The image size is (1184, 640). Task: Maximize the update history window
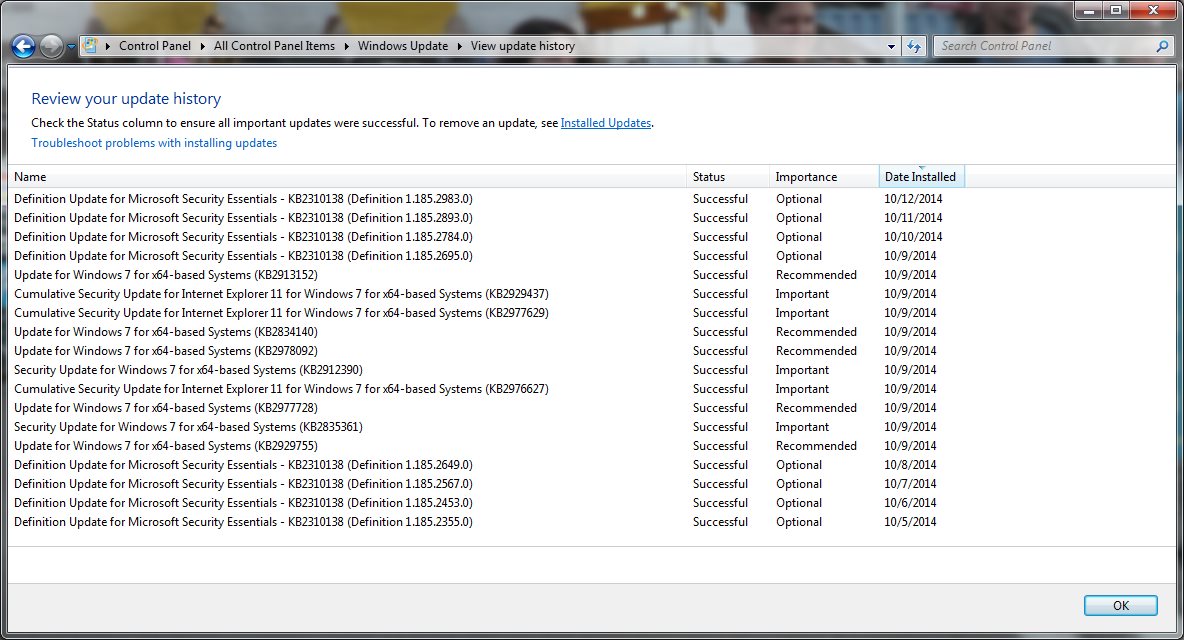tap(1115, 10)
